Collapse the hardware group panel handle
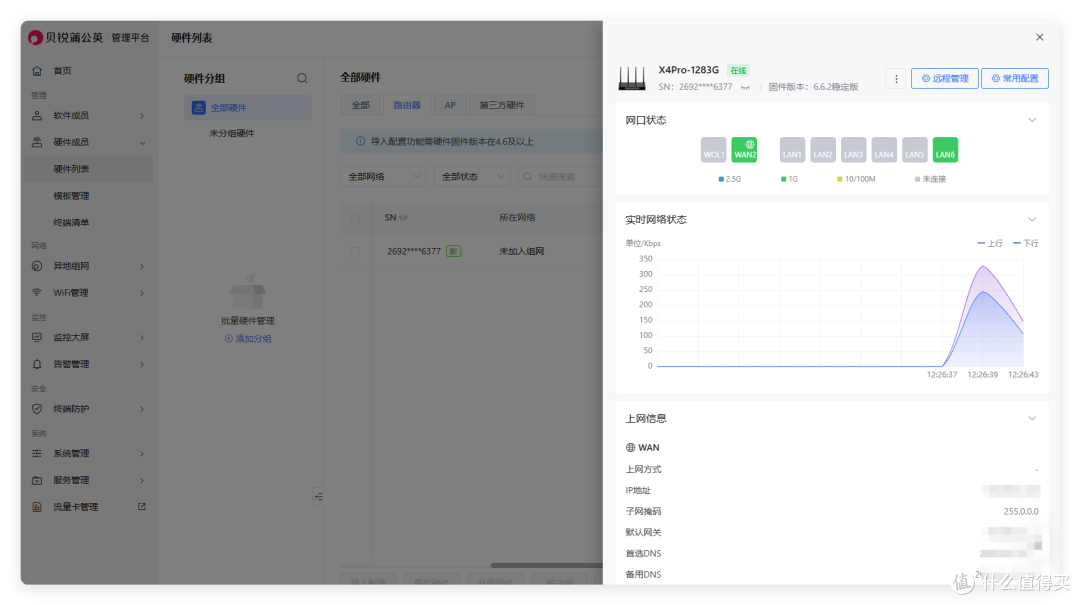Viewport: 1080px width, 605px height. coord(318,496)
